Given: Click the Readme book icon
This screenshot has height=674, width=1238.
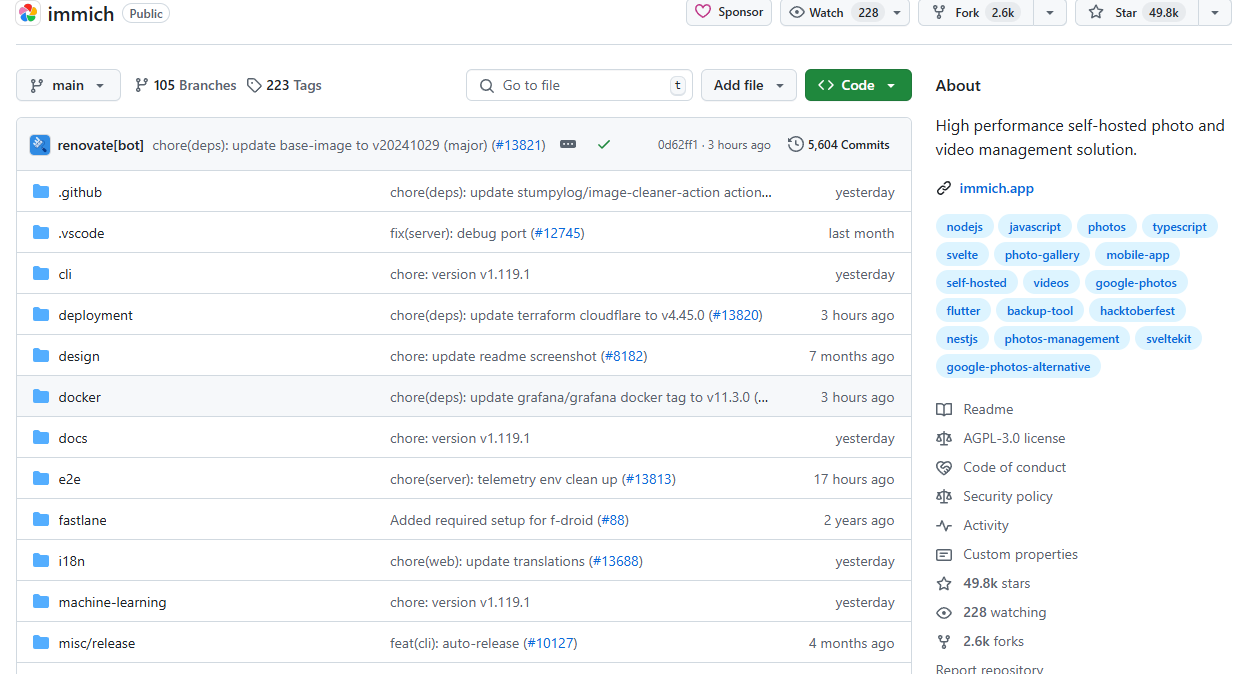Looking at the screenshot, I should 944,410.
